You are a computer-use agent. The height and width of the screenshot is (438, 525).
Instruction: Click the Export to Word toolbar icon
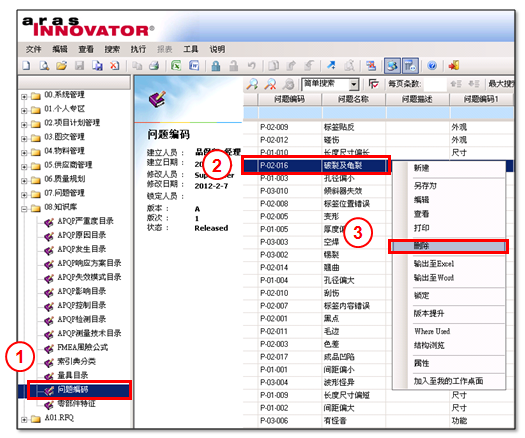(x=194, y=66)
